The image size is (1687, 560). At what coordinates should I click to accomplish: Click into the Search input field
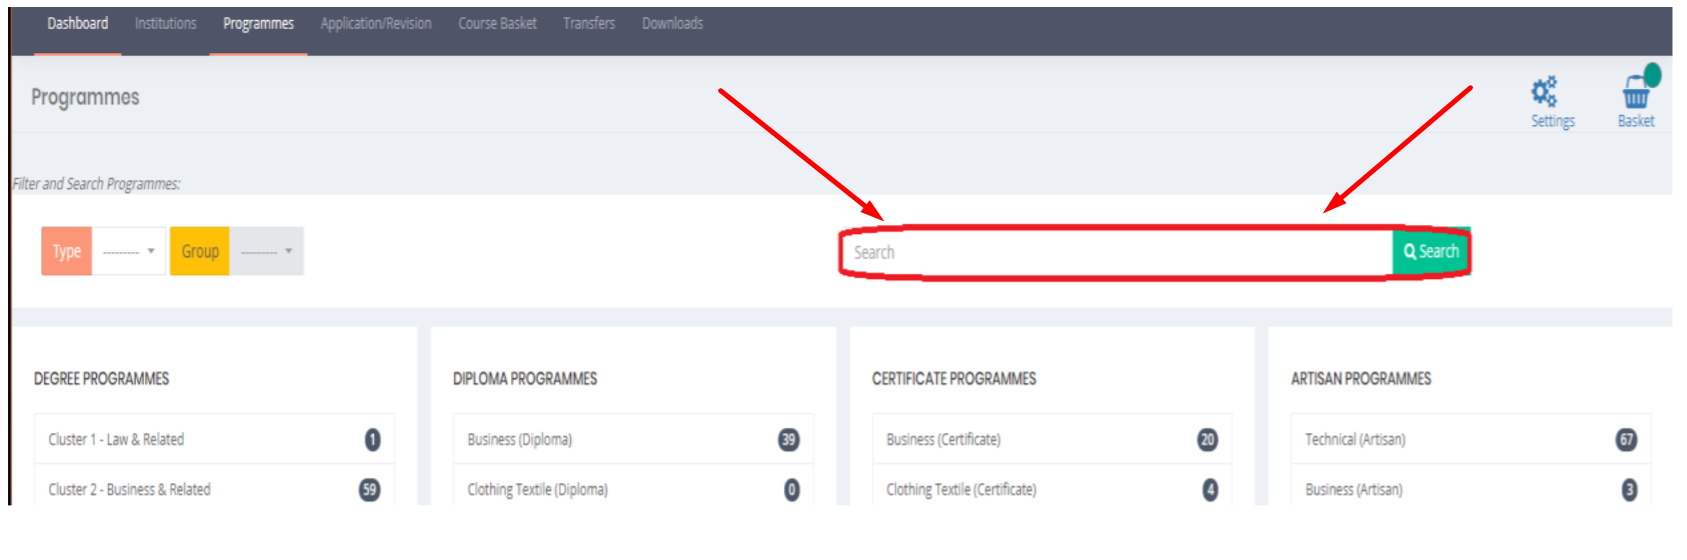click(1115, 253)
